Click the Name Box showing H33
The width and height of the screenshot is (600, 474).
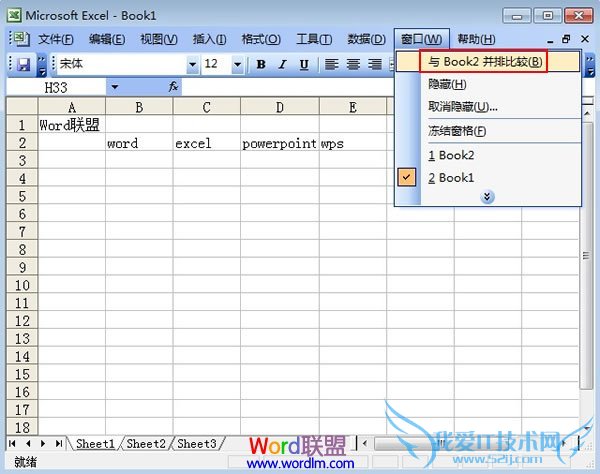click(56, 87)
